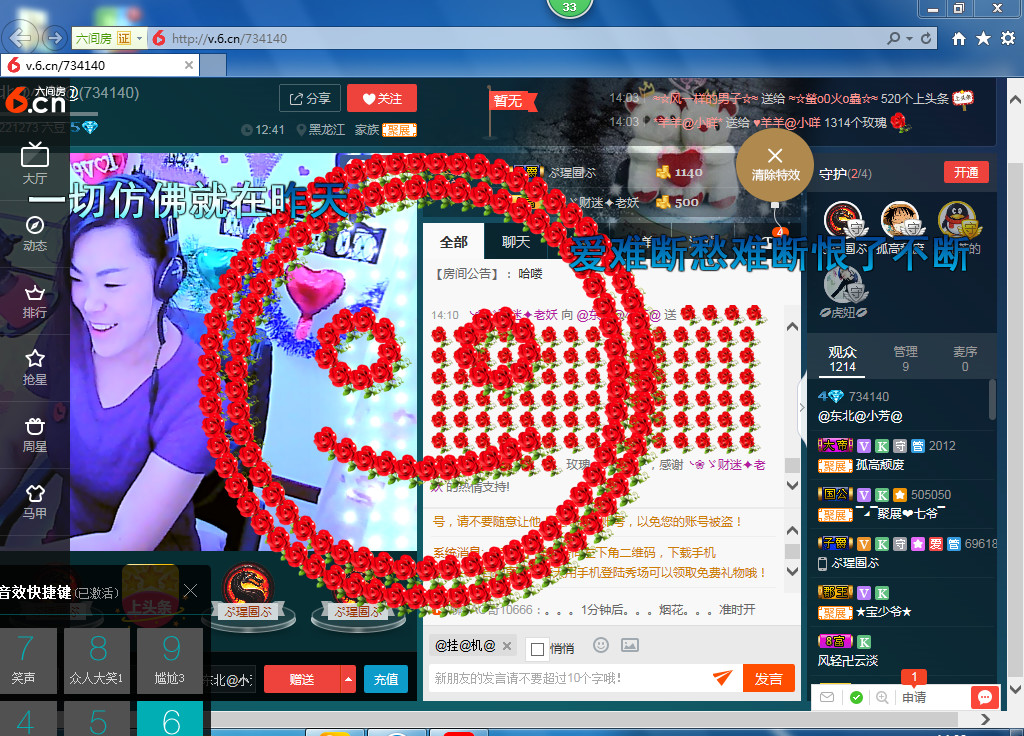Click the image upload icon in chat
This screenshot has height=736, width=1024.
630,645
